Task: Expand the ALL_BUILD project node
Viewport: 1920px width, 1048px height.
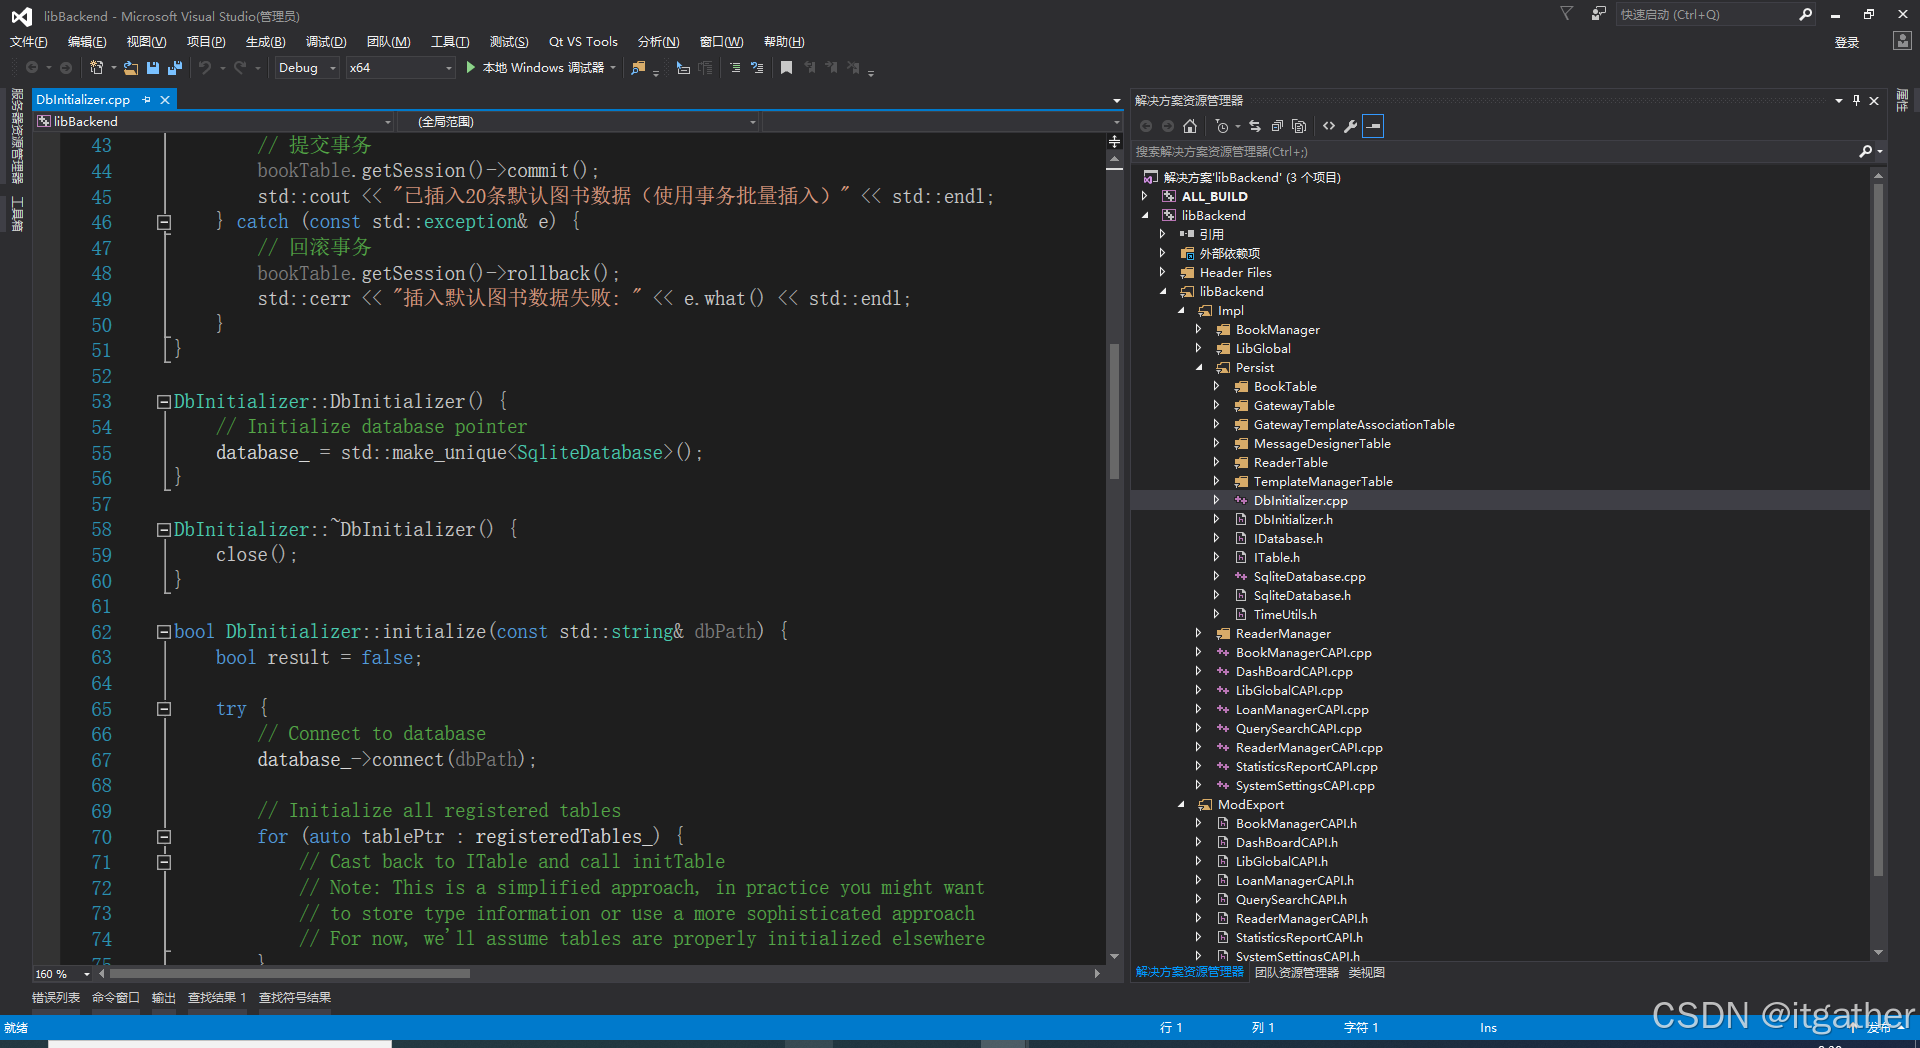Action: click(x=1145, y=196)
